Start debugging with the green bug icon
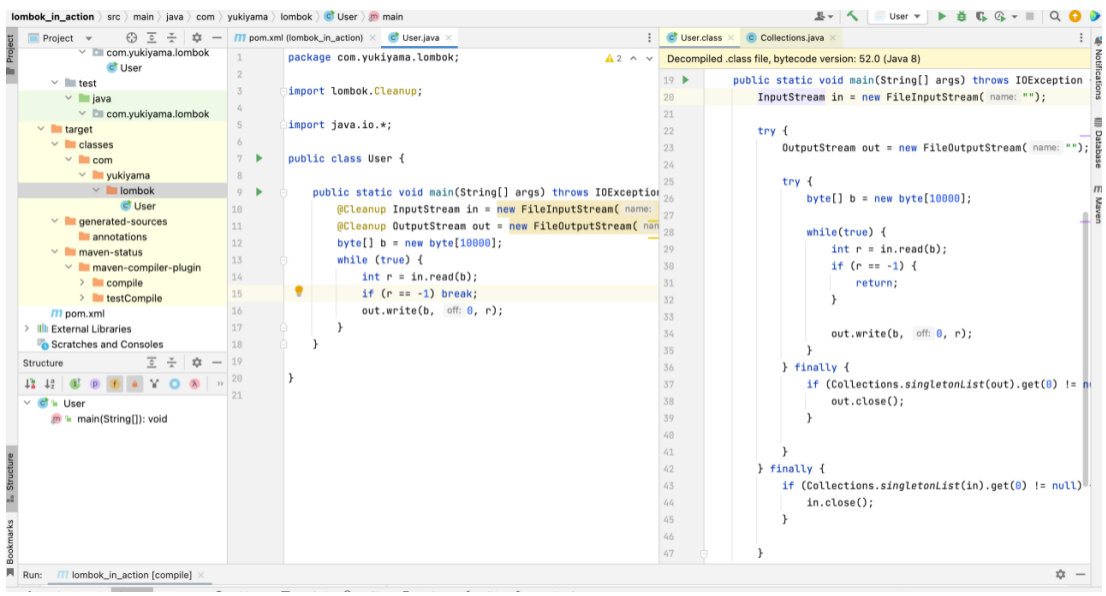Screen dimensions: 1106x596 click(x=961, y=16)
